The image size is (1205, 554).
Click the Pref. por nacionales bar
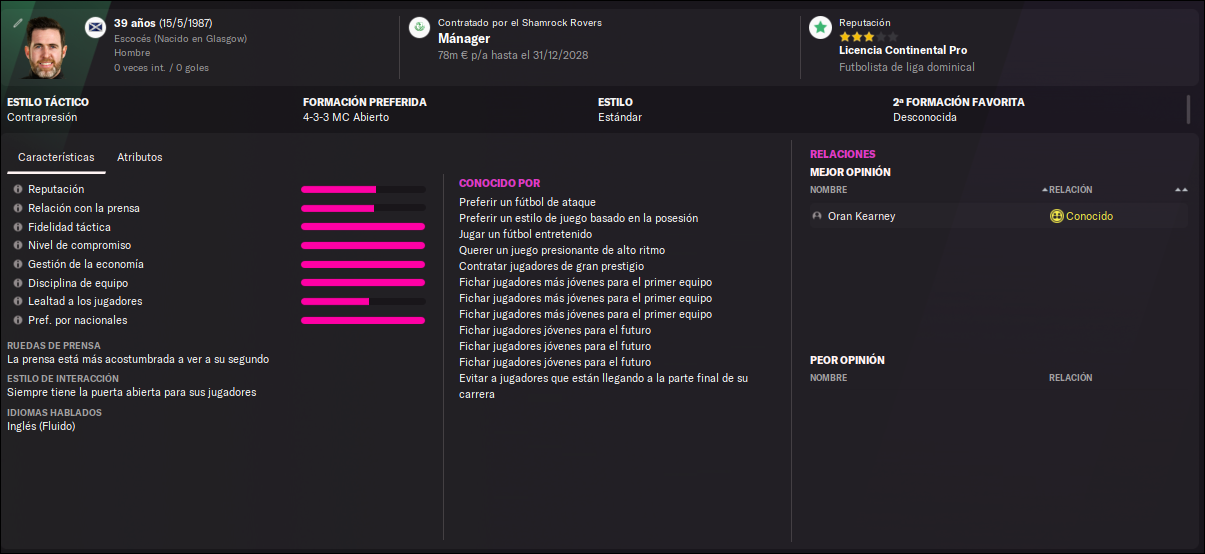tap(363, 320)
